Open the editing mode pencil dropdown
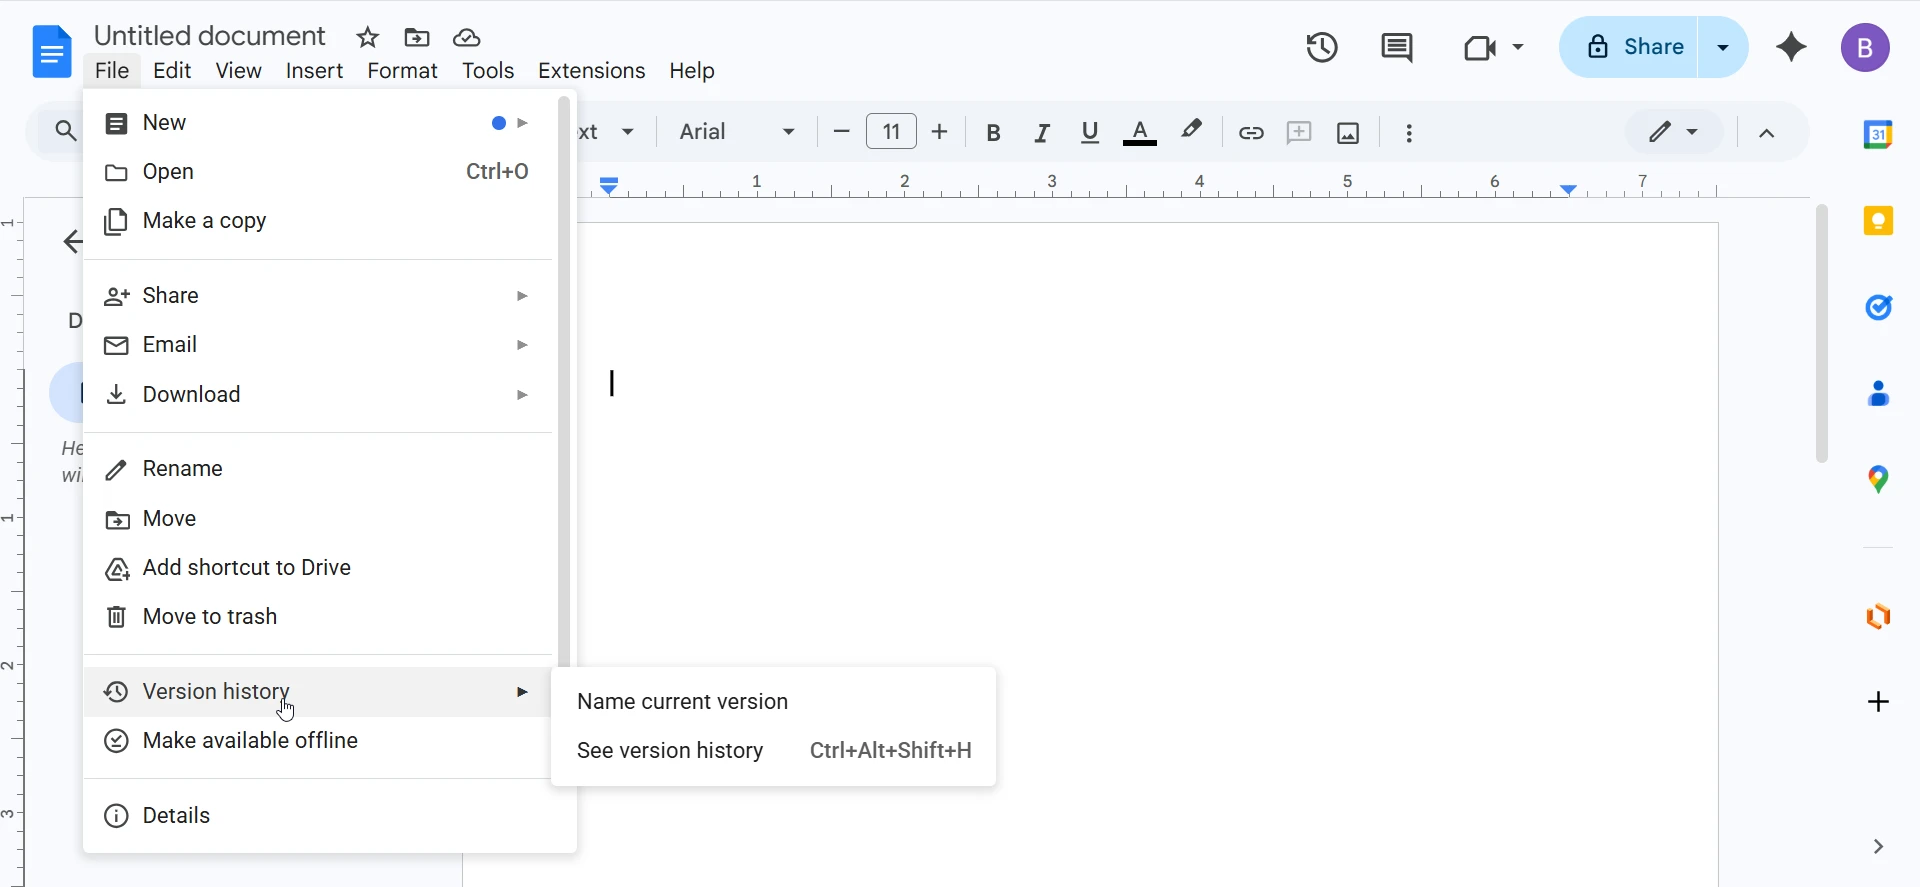 (1673, 132)
